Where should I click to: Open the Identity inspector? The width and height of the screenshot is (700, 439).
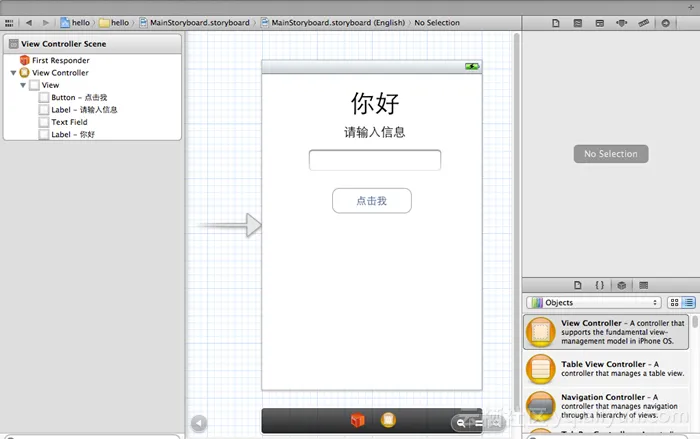tap(600, 23)
